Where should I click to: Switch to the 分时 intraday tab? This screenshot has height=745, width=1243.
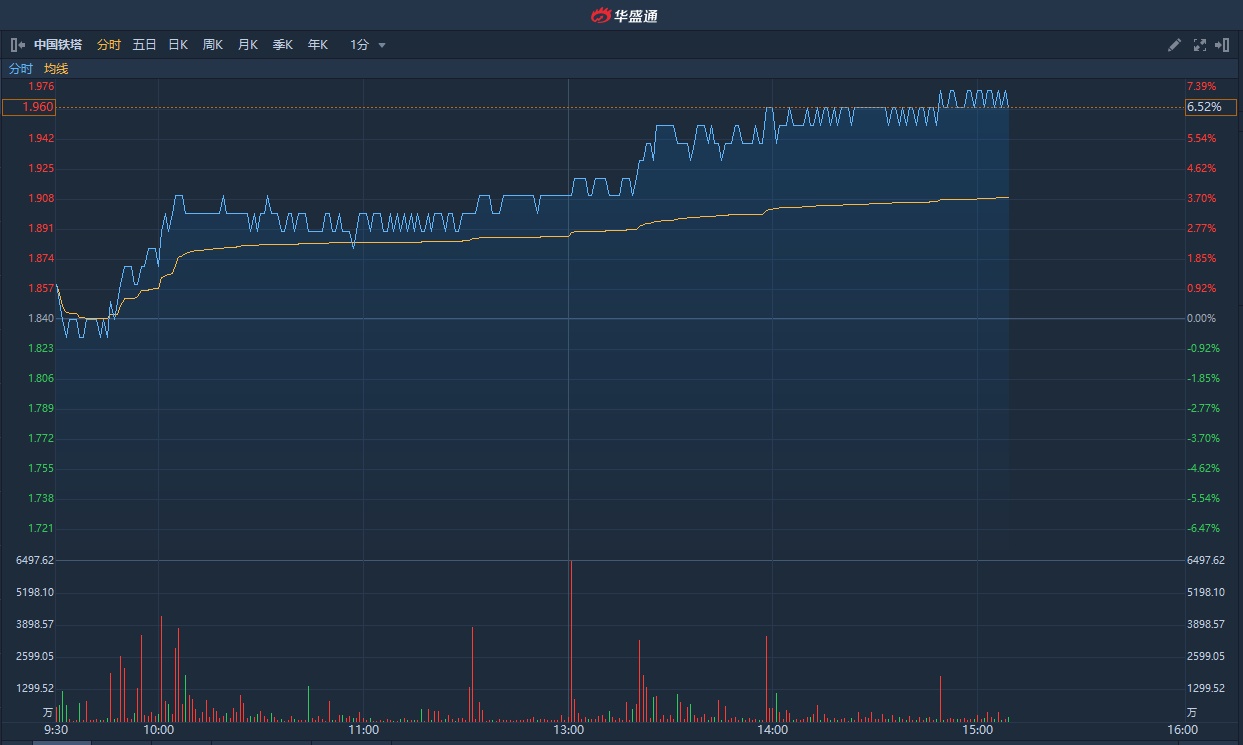(x=108, y=45)
